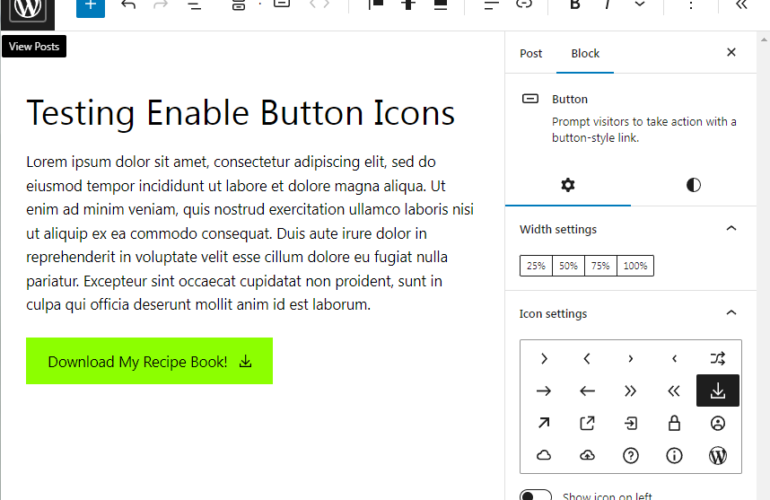Choose the WordPress logo icon in Icon settings
Screen dimensions: 770x500
tap(717, 455)
